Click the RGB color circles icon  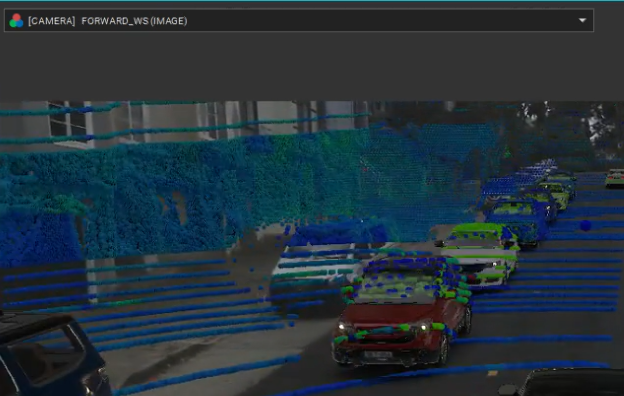coord(16,21)
